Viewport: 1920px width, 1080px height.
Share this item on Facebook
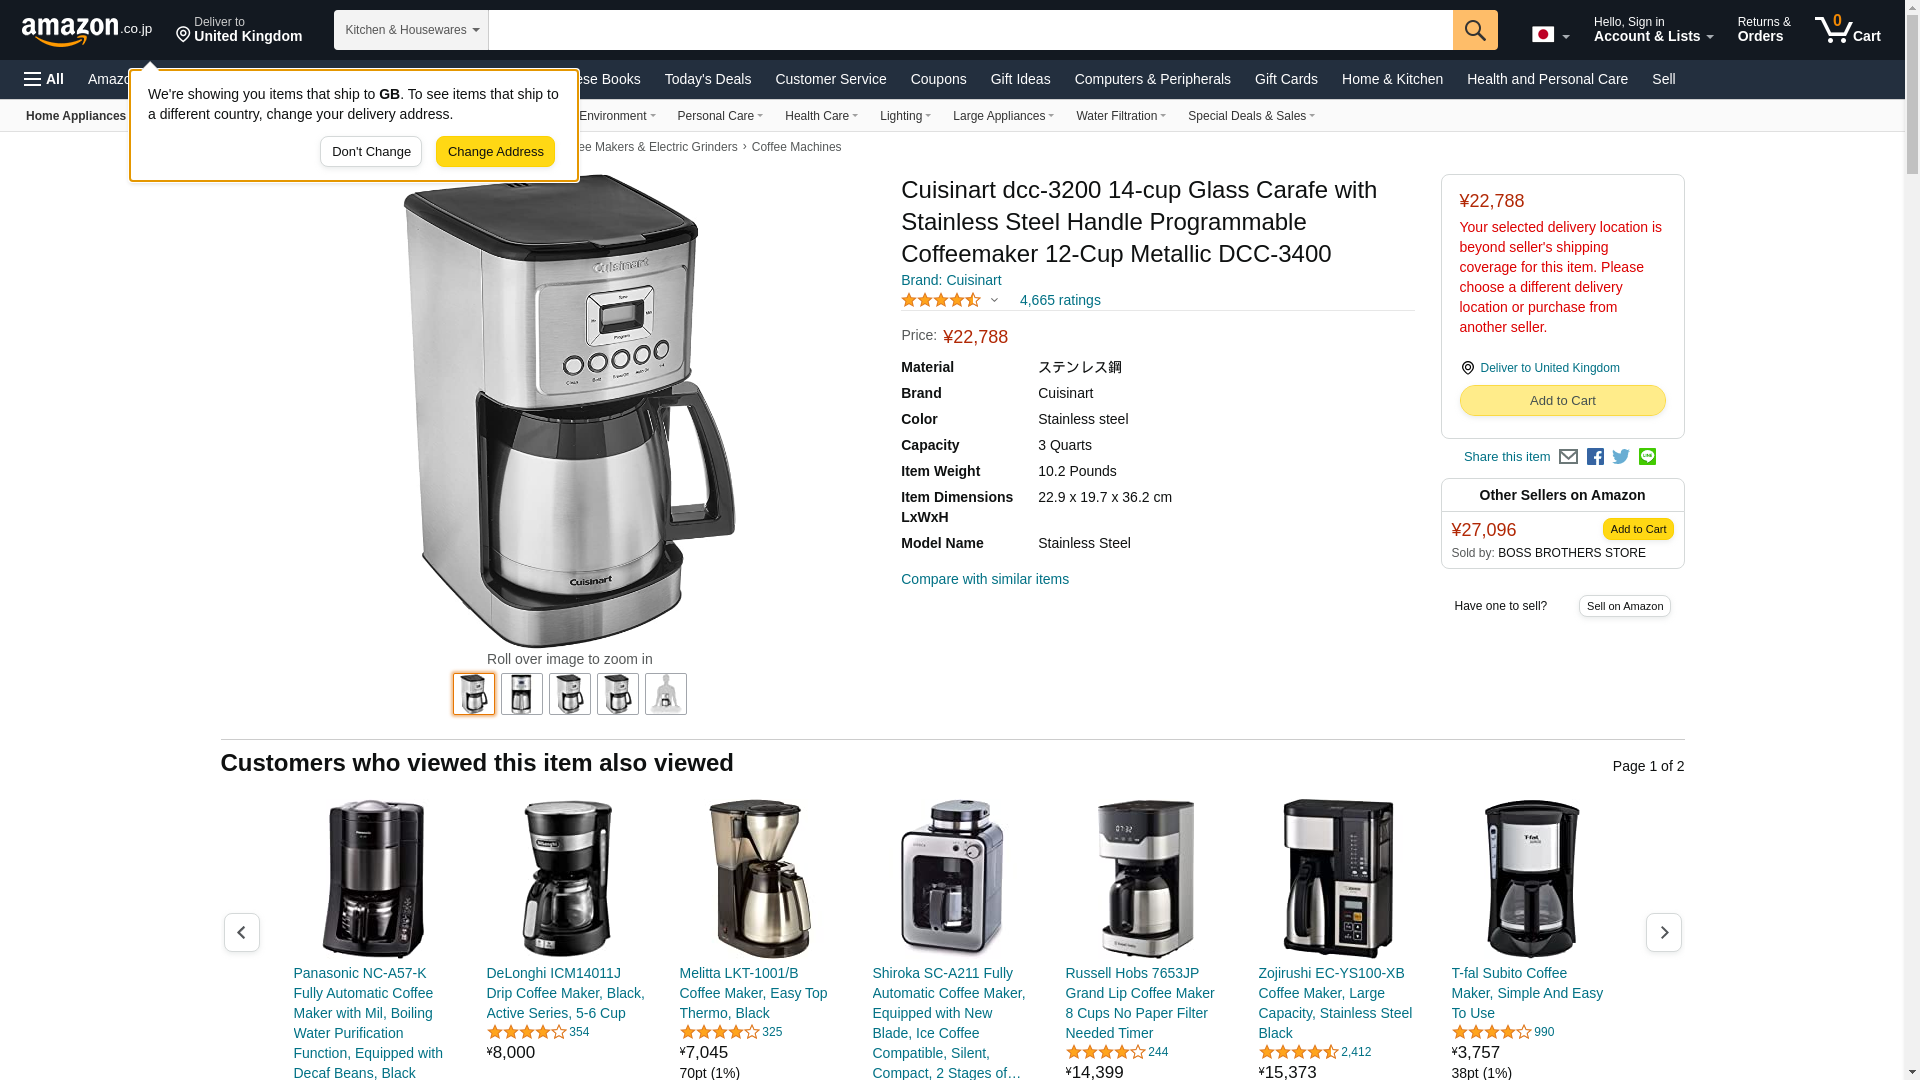coord(1595,457)
